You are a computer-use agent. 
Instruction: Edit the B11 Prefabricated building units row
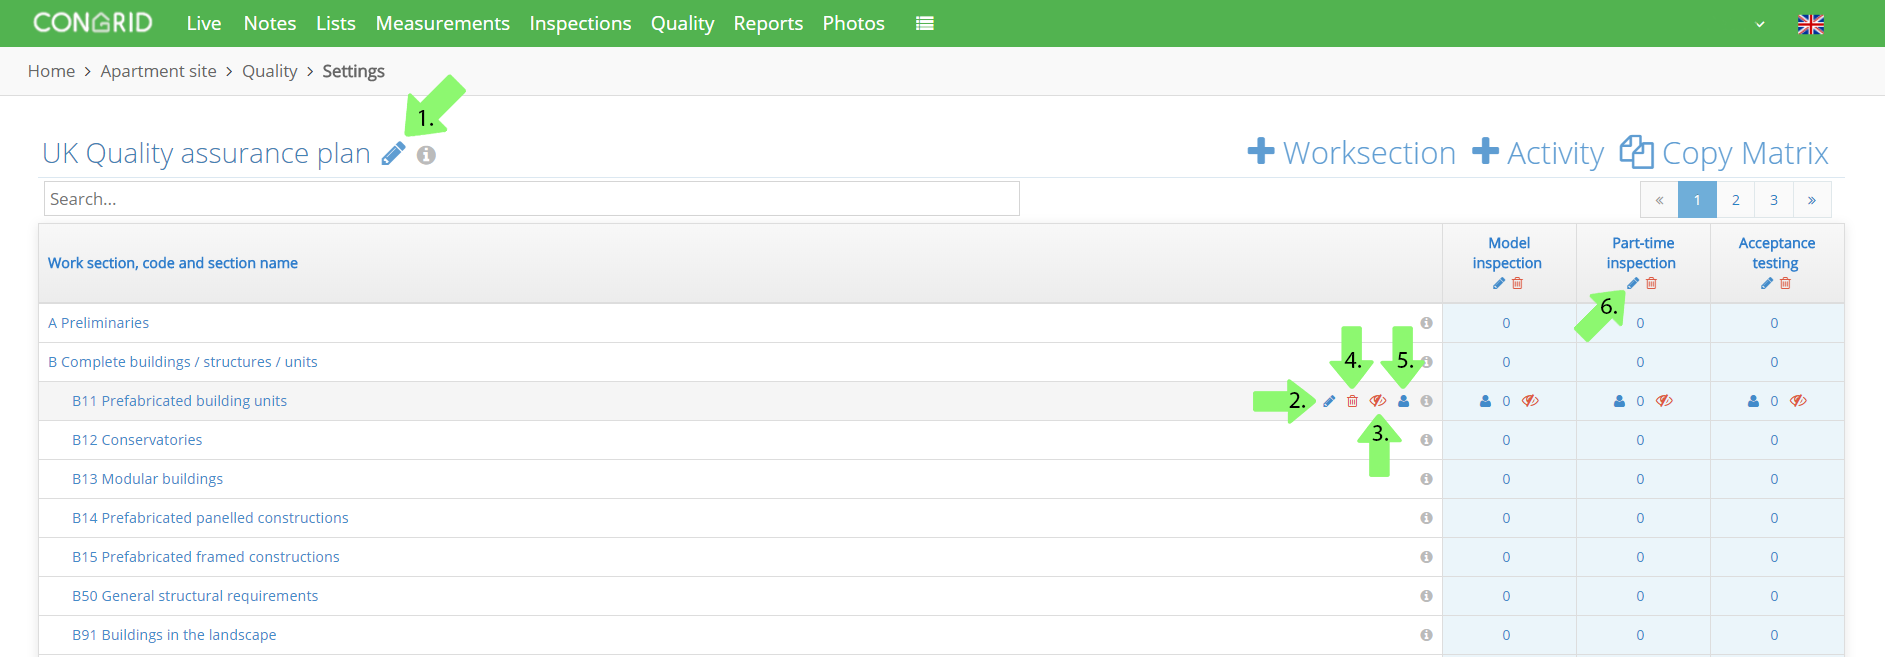pyautogui.click(x=1329, y=401)
